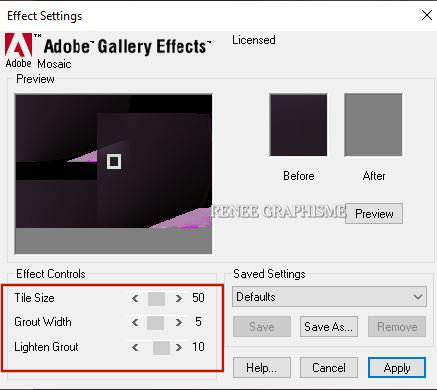Click the Lighten Grout slider thumb
The image size is (437, 390).
click(x=161, y=348)
